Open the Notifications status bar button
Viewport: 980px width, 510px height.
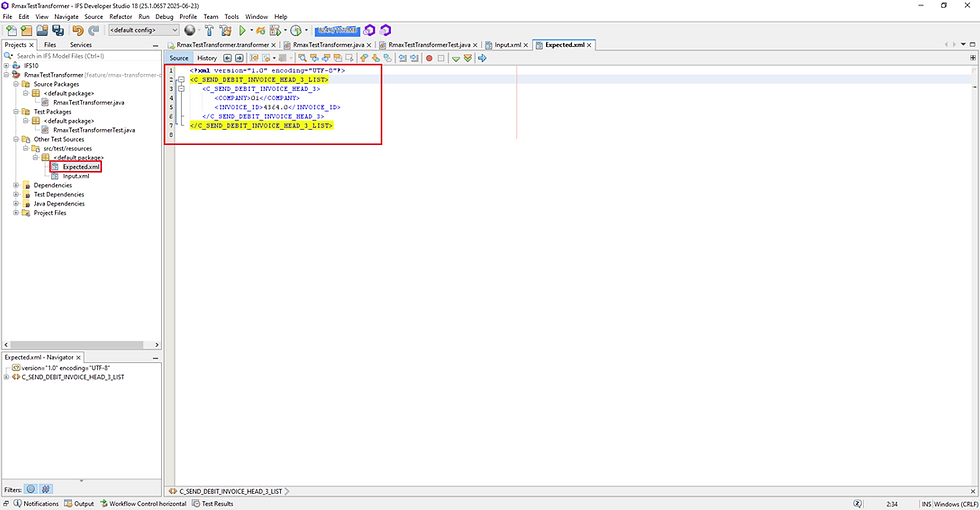(36, 504)
